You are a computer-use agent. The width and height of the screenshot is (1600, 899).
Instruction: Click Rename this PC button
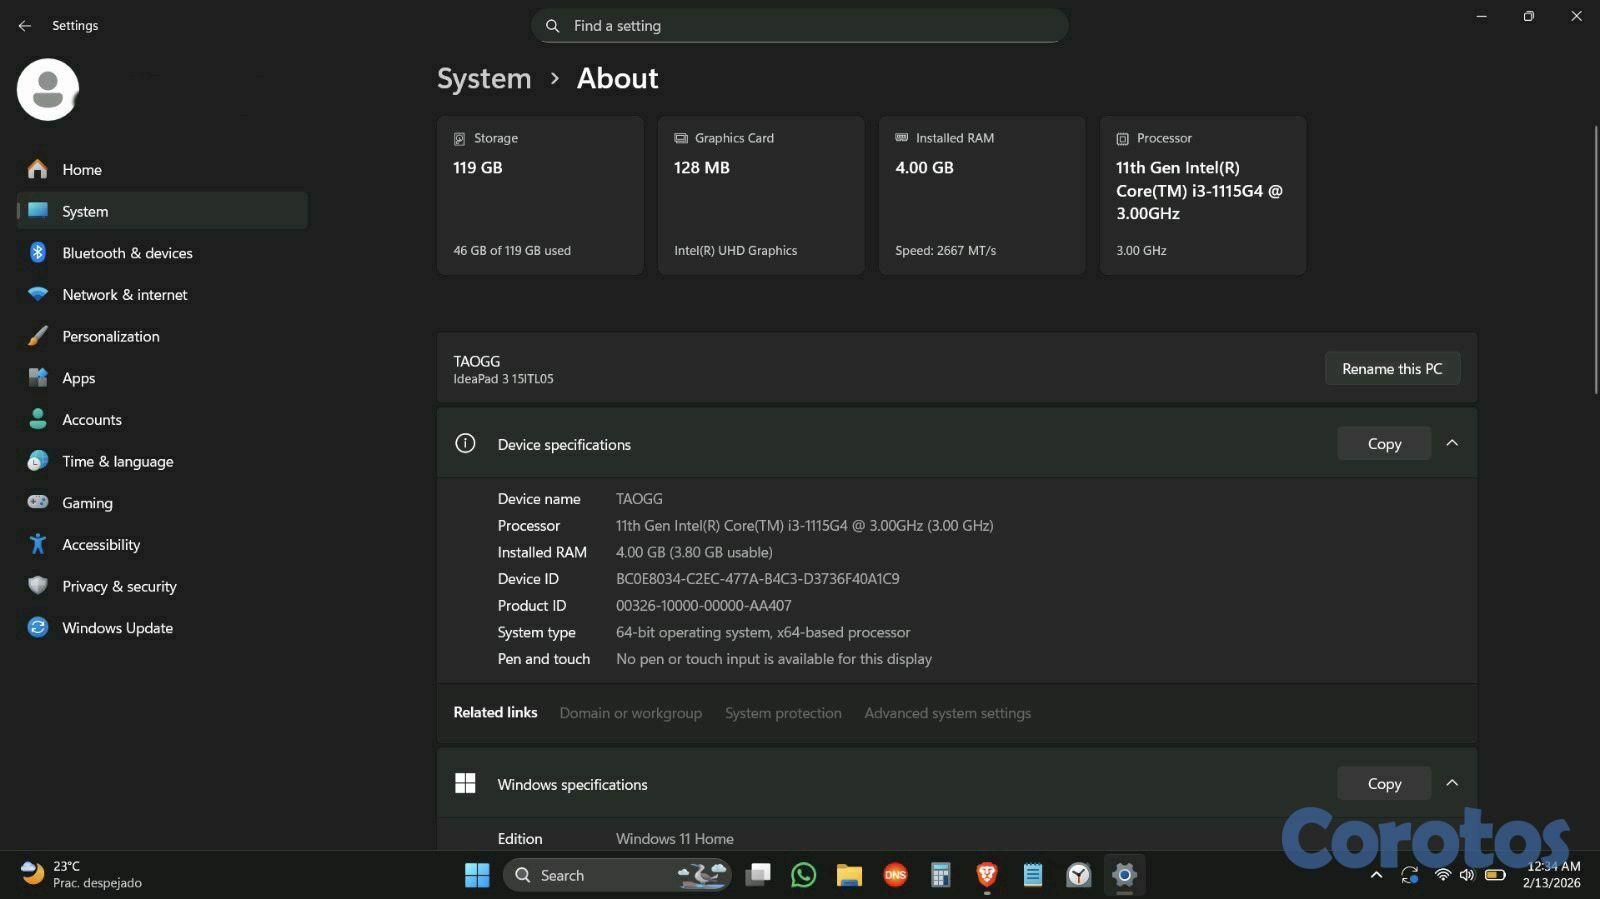(x=1391, y=369)
